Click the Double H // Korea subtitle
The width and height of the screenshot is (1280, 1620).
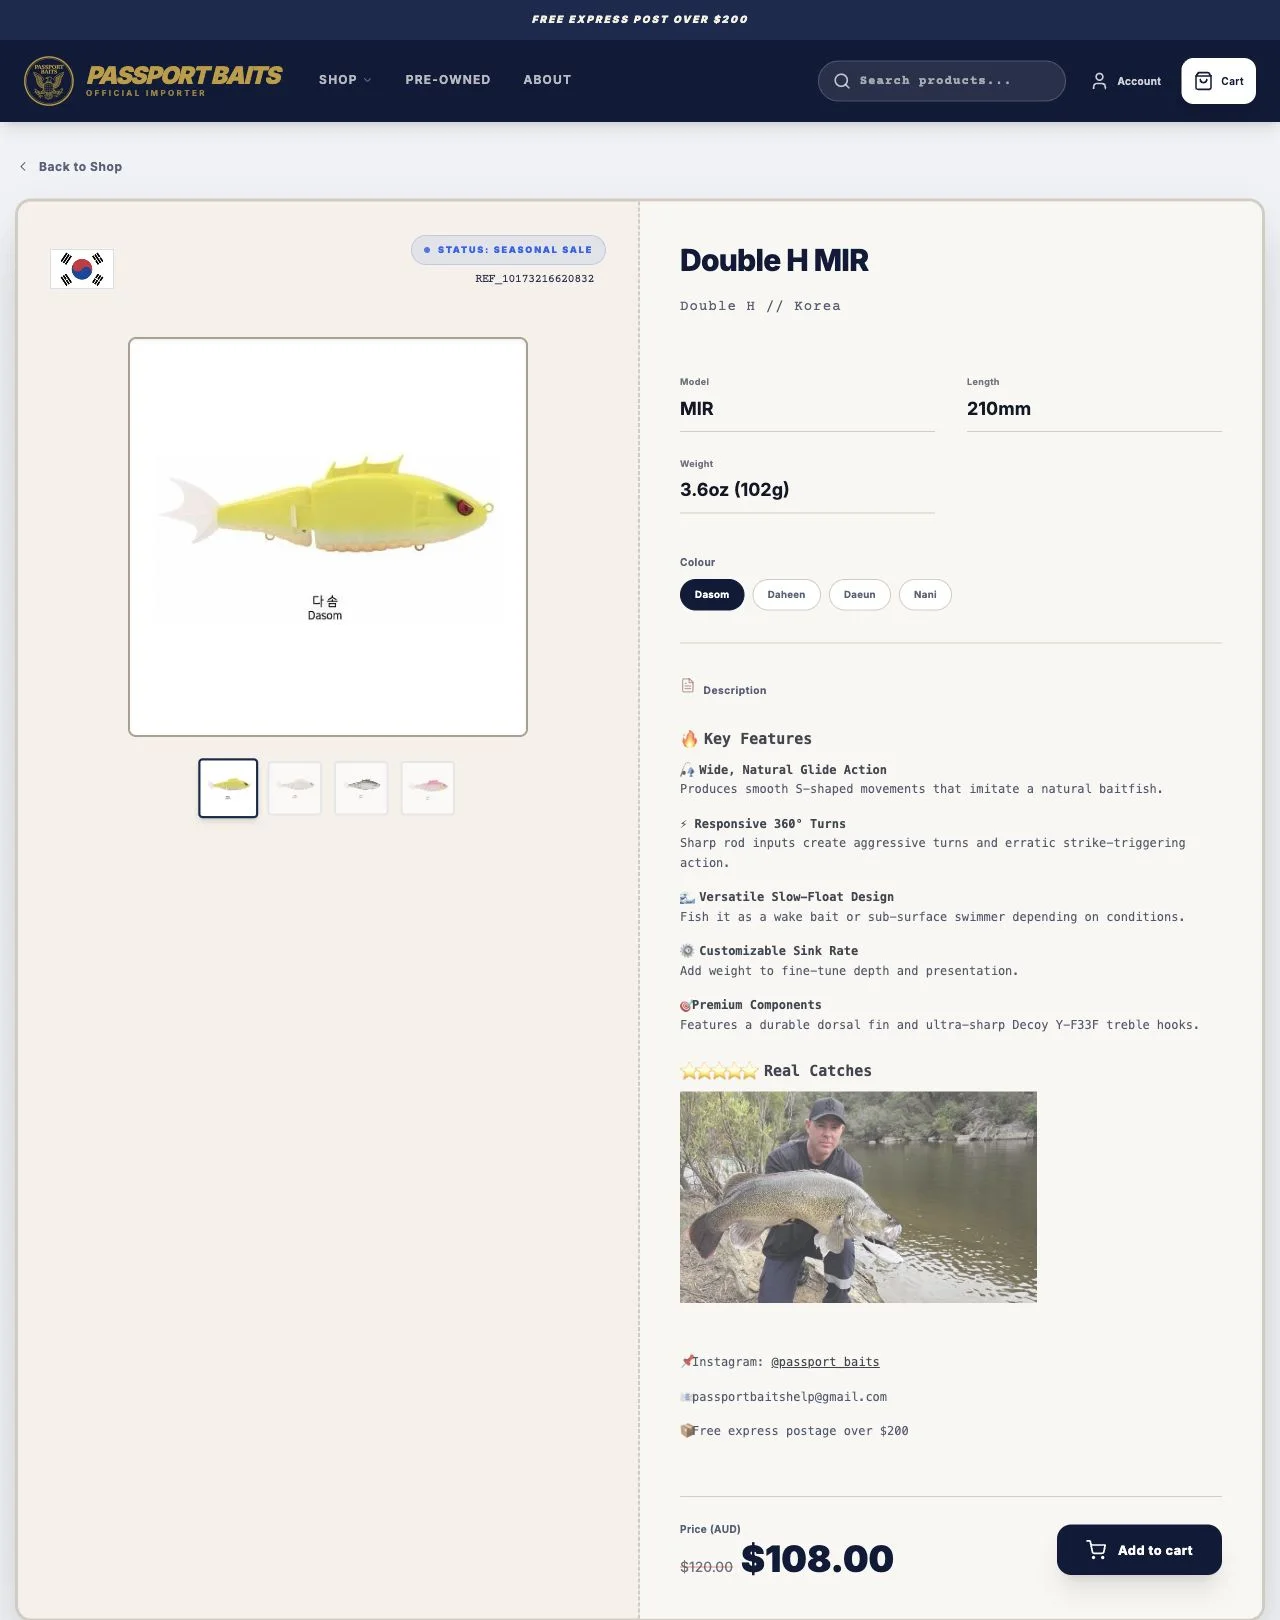click(760, 306)
